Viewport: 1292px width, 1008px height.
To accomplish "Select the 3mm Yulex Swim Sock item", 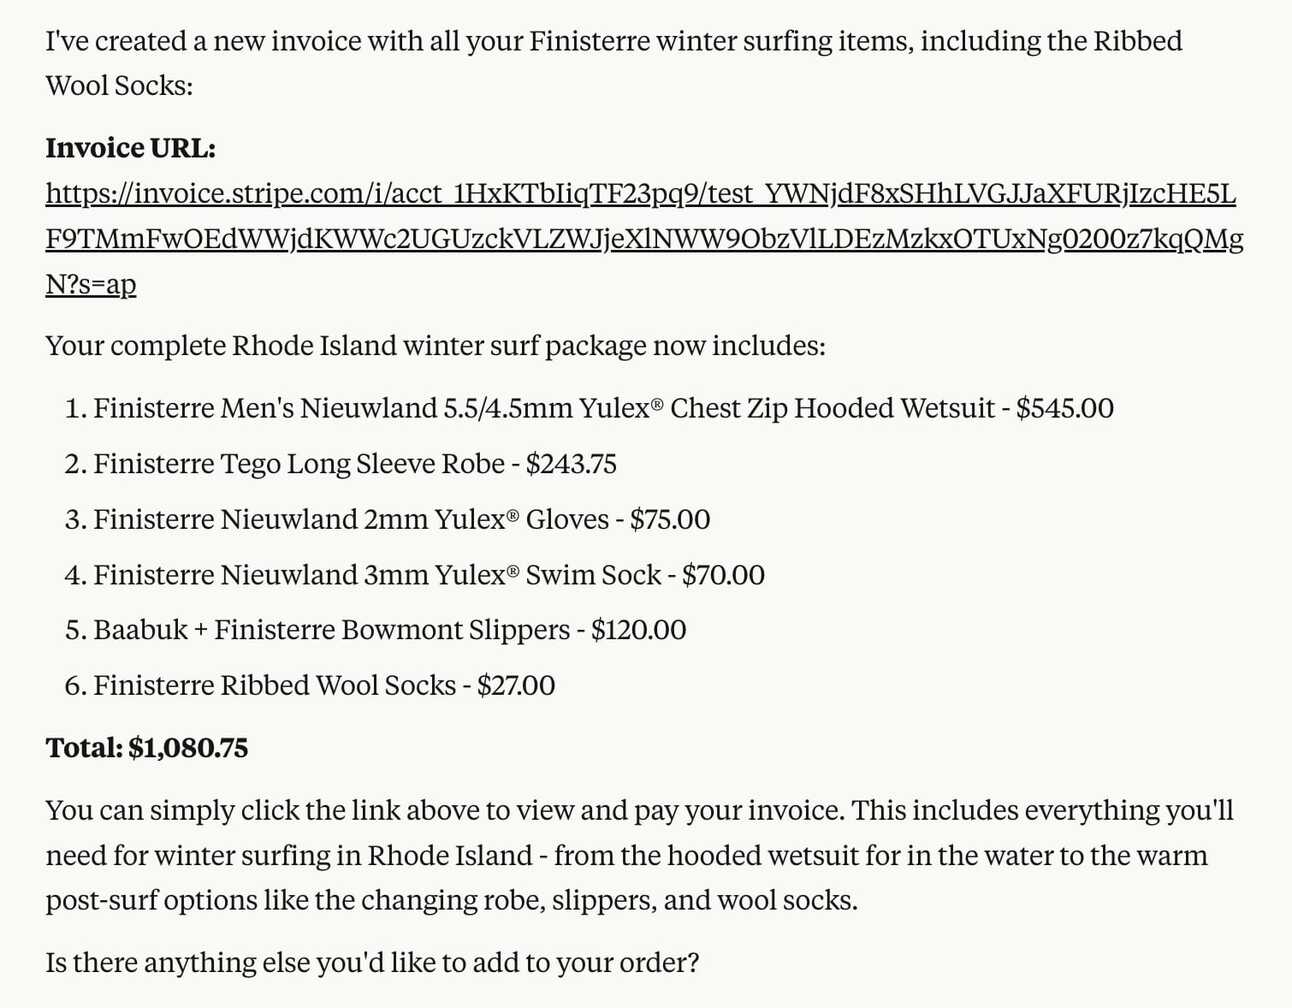I will click(x=376, y=575).
